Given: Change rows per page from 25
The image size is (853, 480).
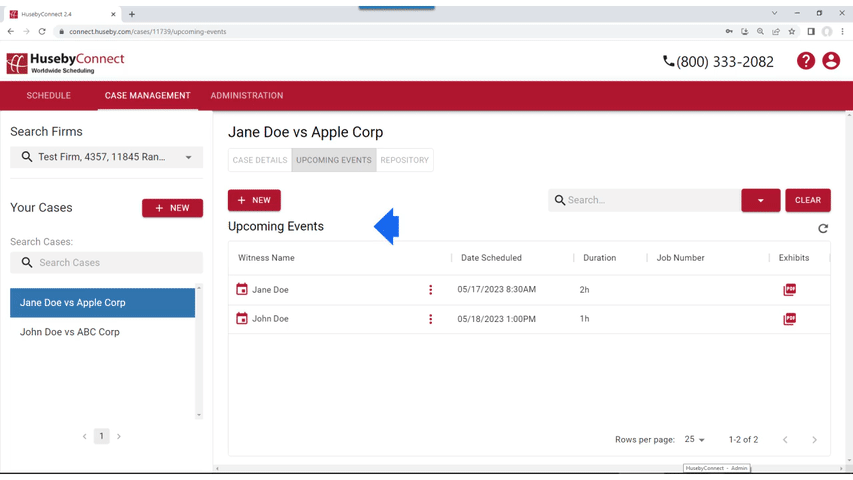Looking at the screenshot, I should click(x=694, y=439).
